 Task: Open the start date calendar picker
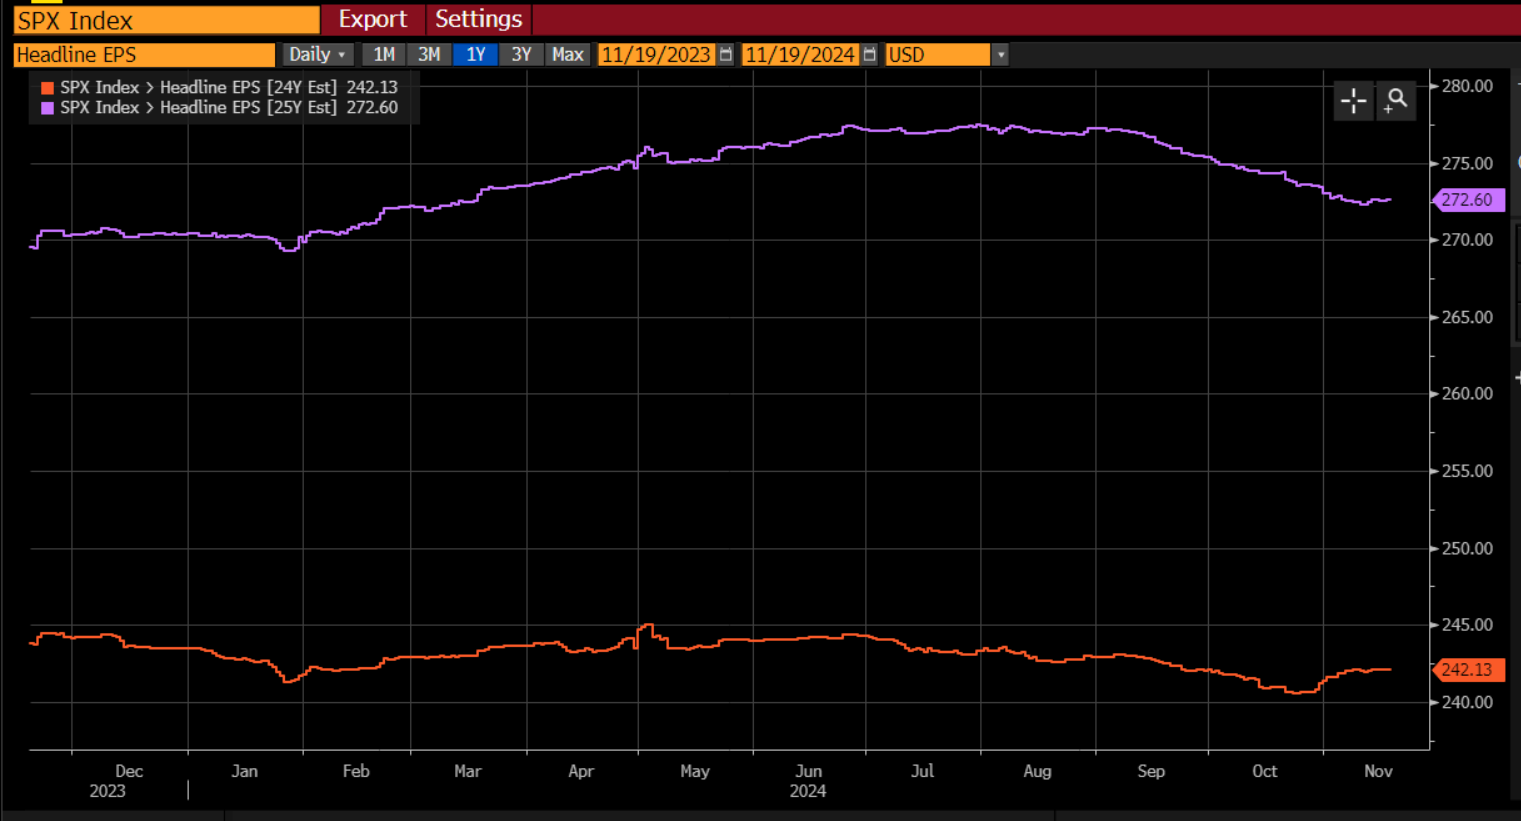click(726, 55)
